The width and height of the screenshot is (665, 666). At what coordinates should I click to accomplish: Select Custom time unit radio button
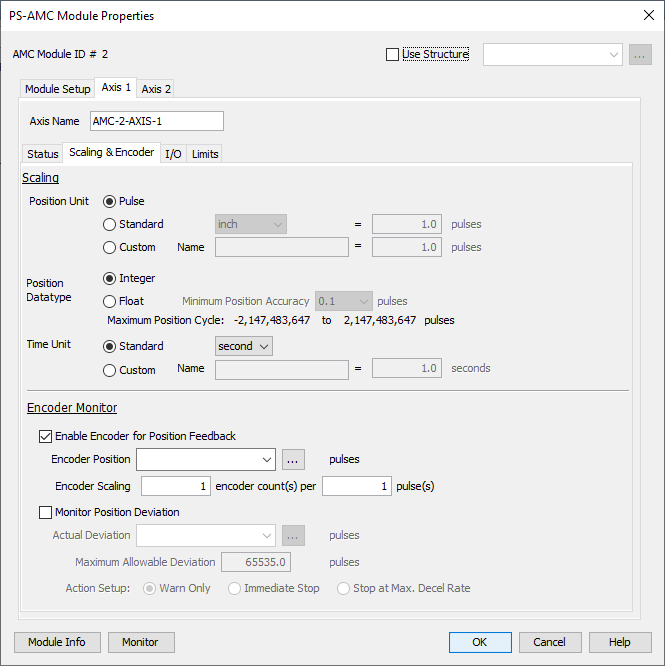[x=110, y=370]
